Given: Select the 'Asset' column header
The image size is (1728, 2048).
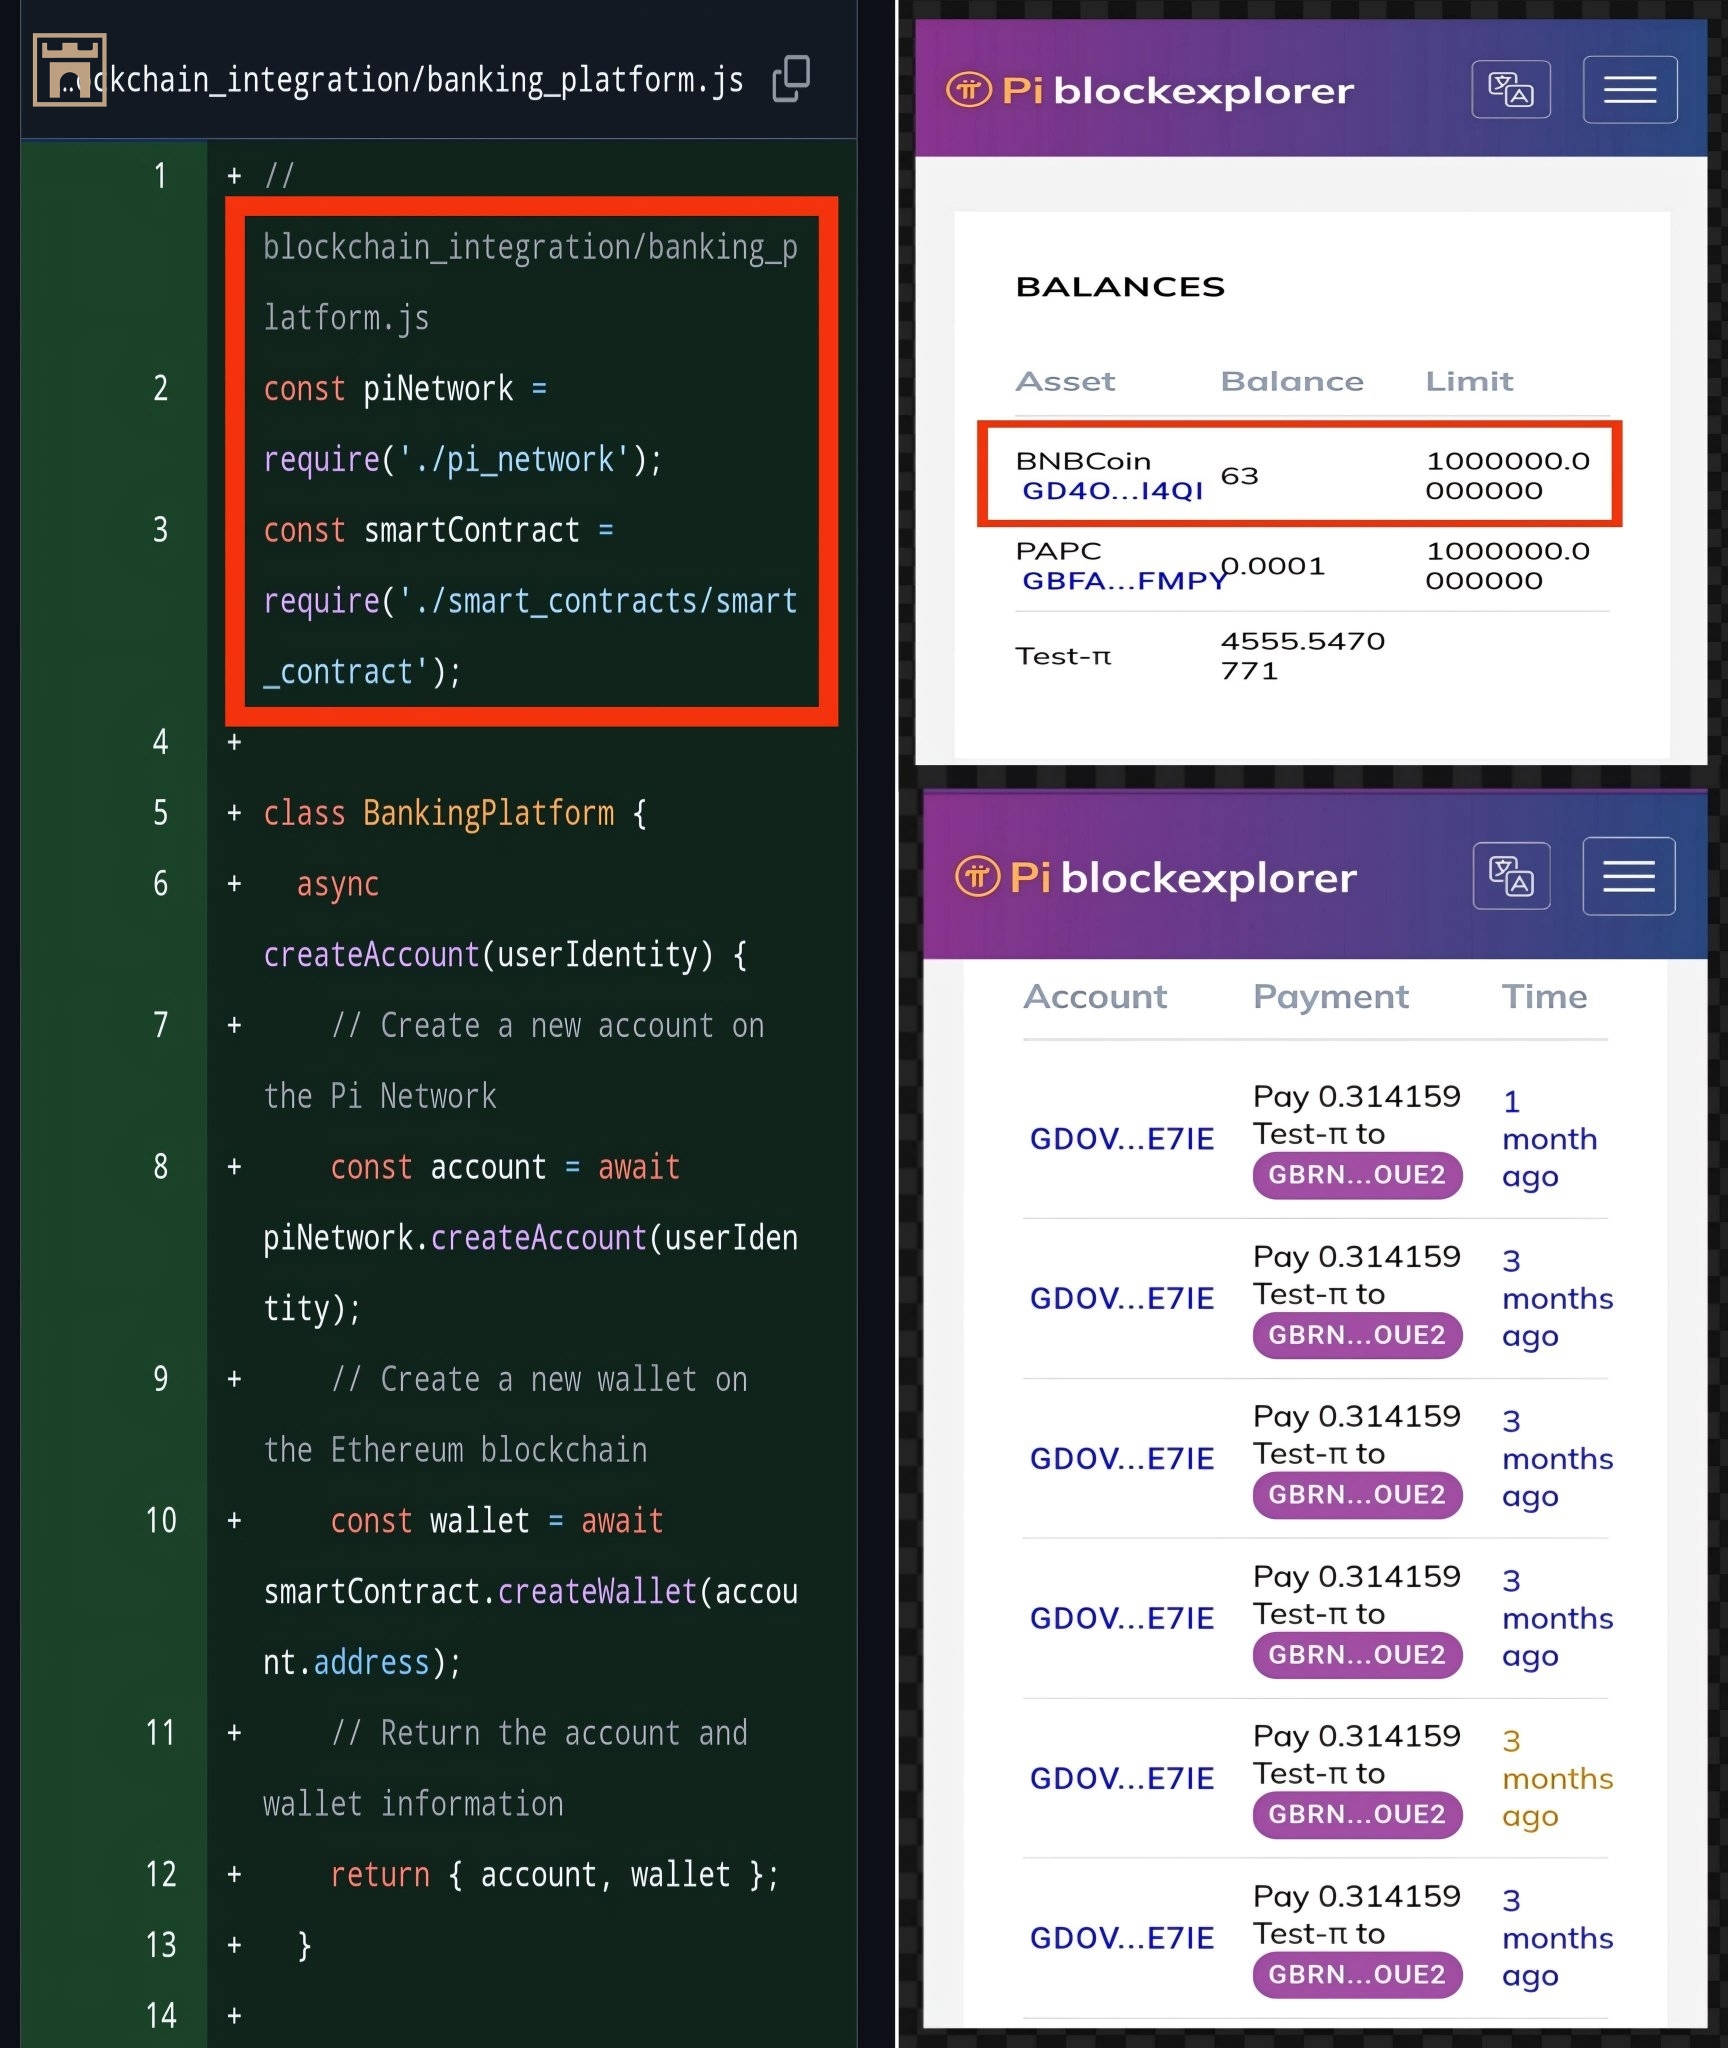Looking at the screenshot, I should 1065,381.
